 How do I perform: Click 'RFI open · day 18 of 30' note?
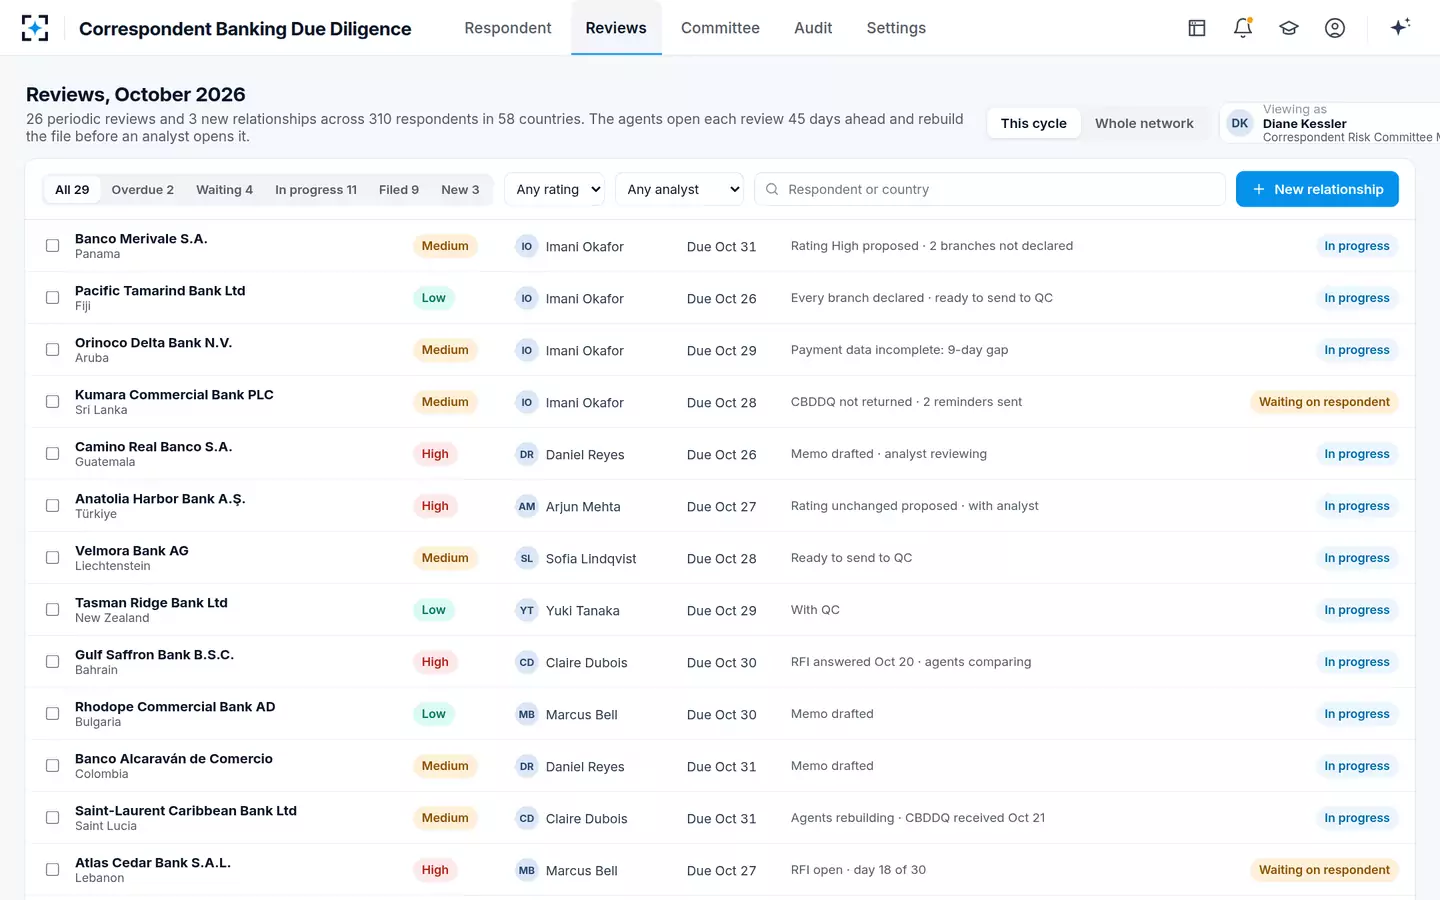coord(858,870)
